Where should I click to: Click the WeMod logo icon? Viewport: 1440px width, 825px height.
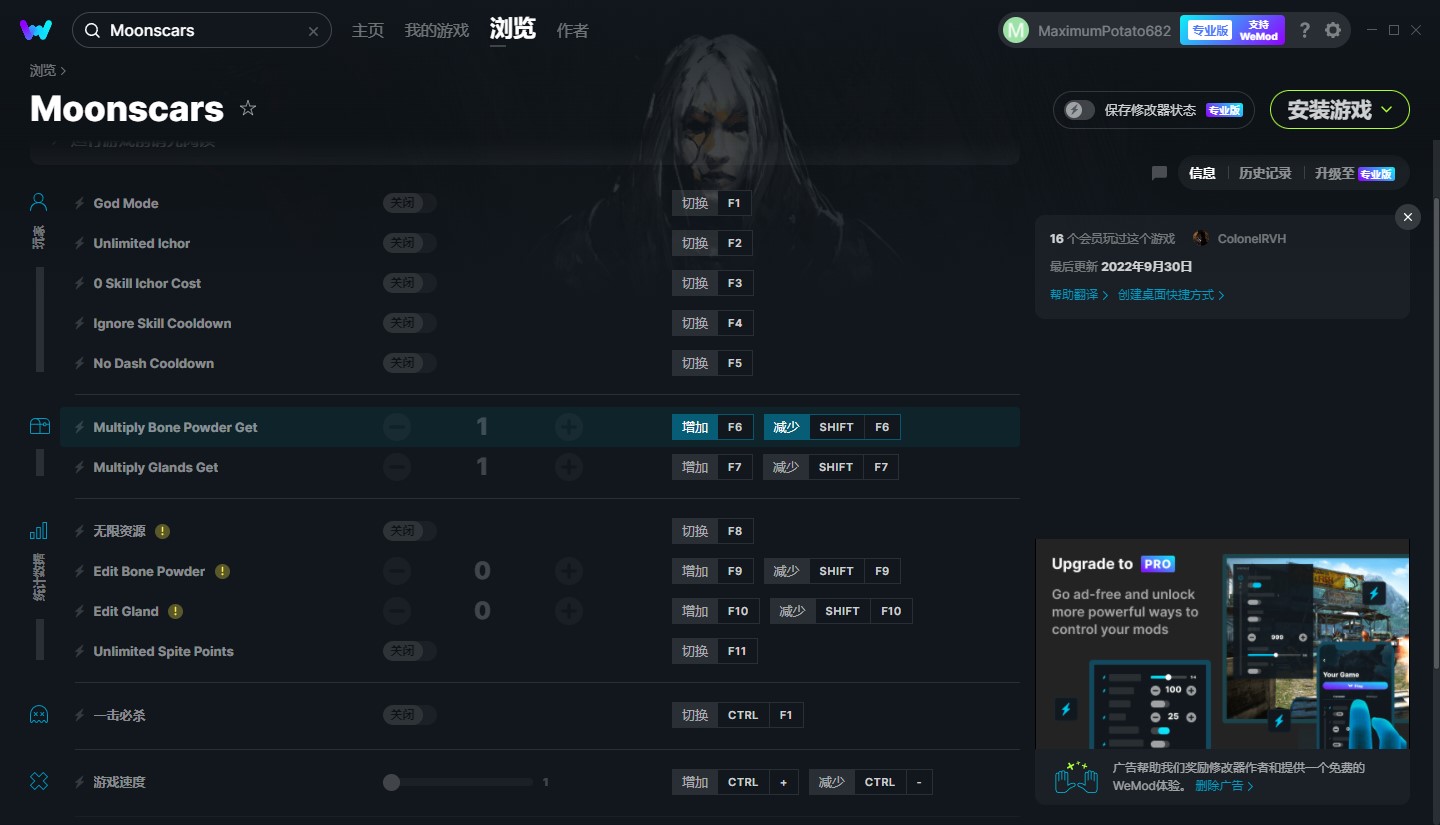[36, 30]
